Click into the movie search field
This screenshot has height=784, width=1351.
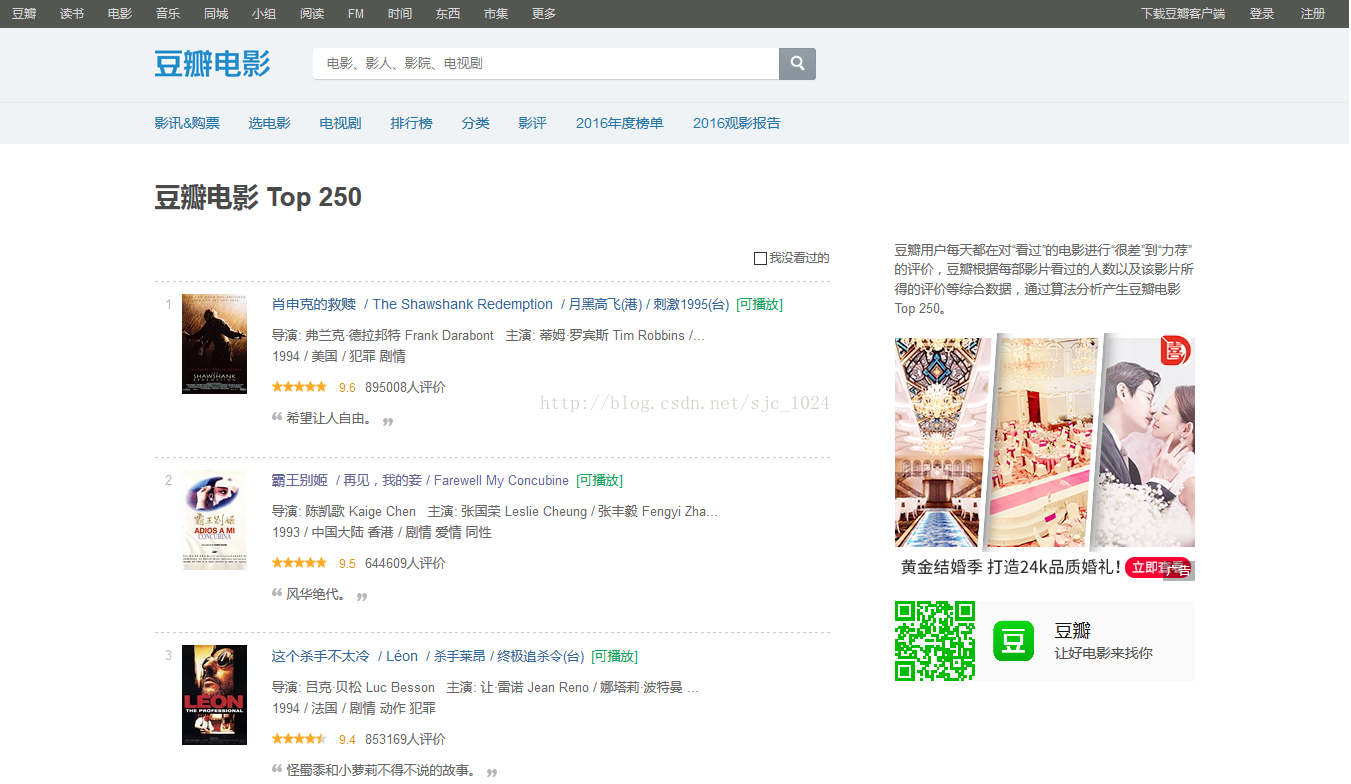point(546,63)
